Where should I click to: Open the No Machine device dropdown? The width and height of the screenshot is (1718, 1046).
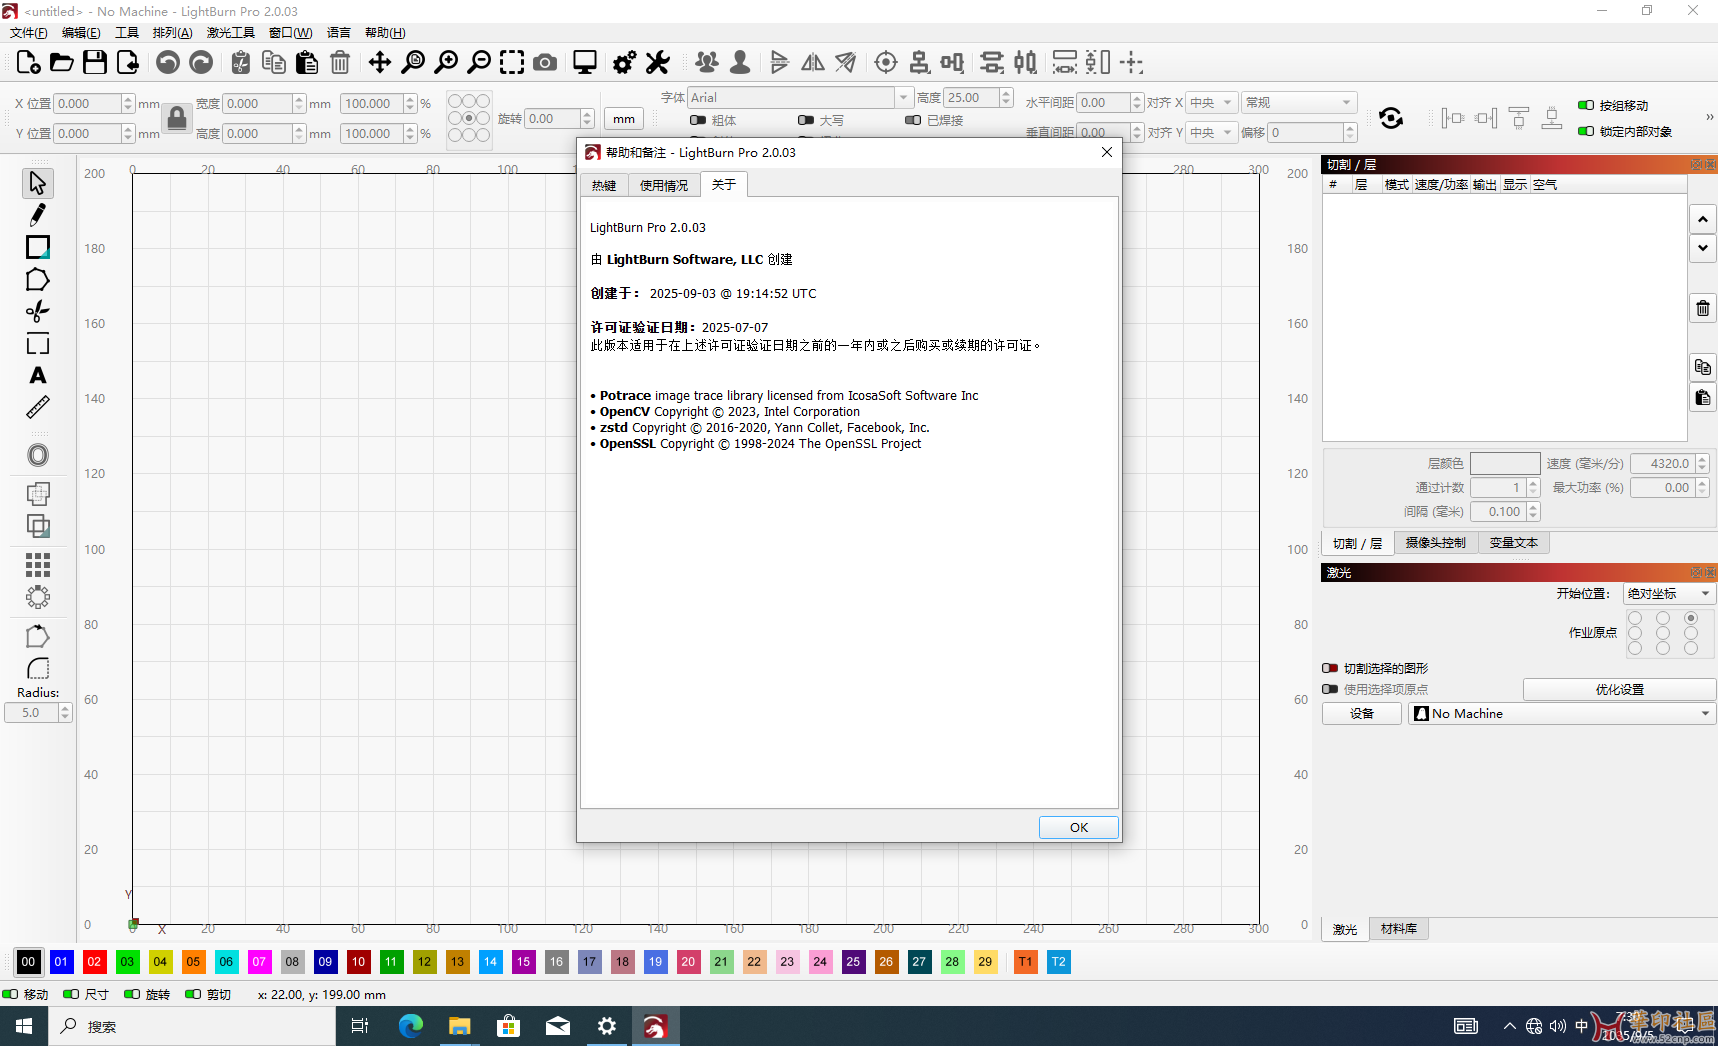pyautogui.click(x=1562, y=713)
